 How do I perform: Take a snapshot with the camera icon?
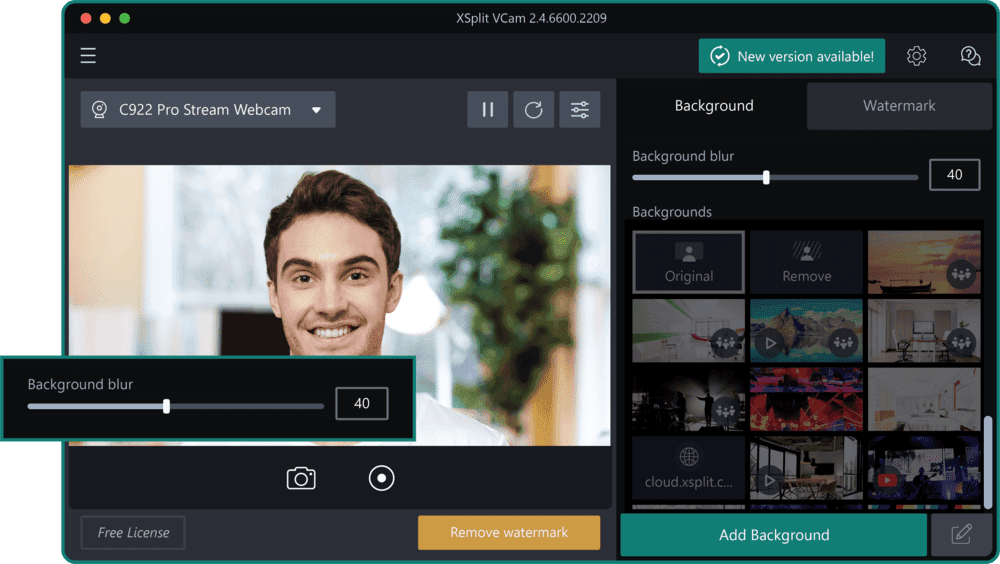[x=301, y=478]
